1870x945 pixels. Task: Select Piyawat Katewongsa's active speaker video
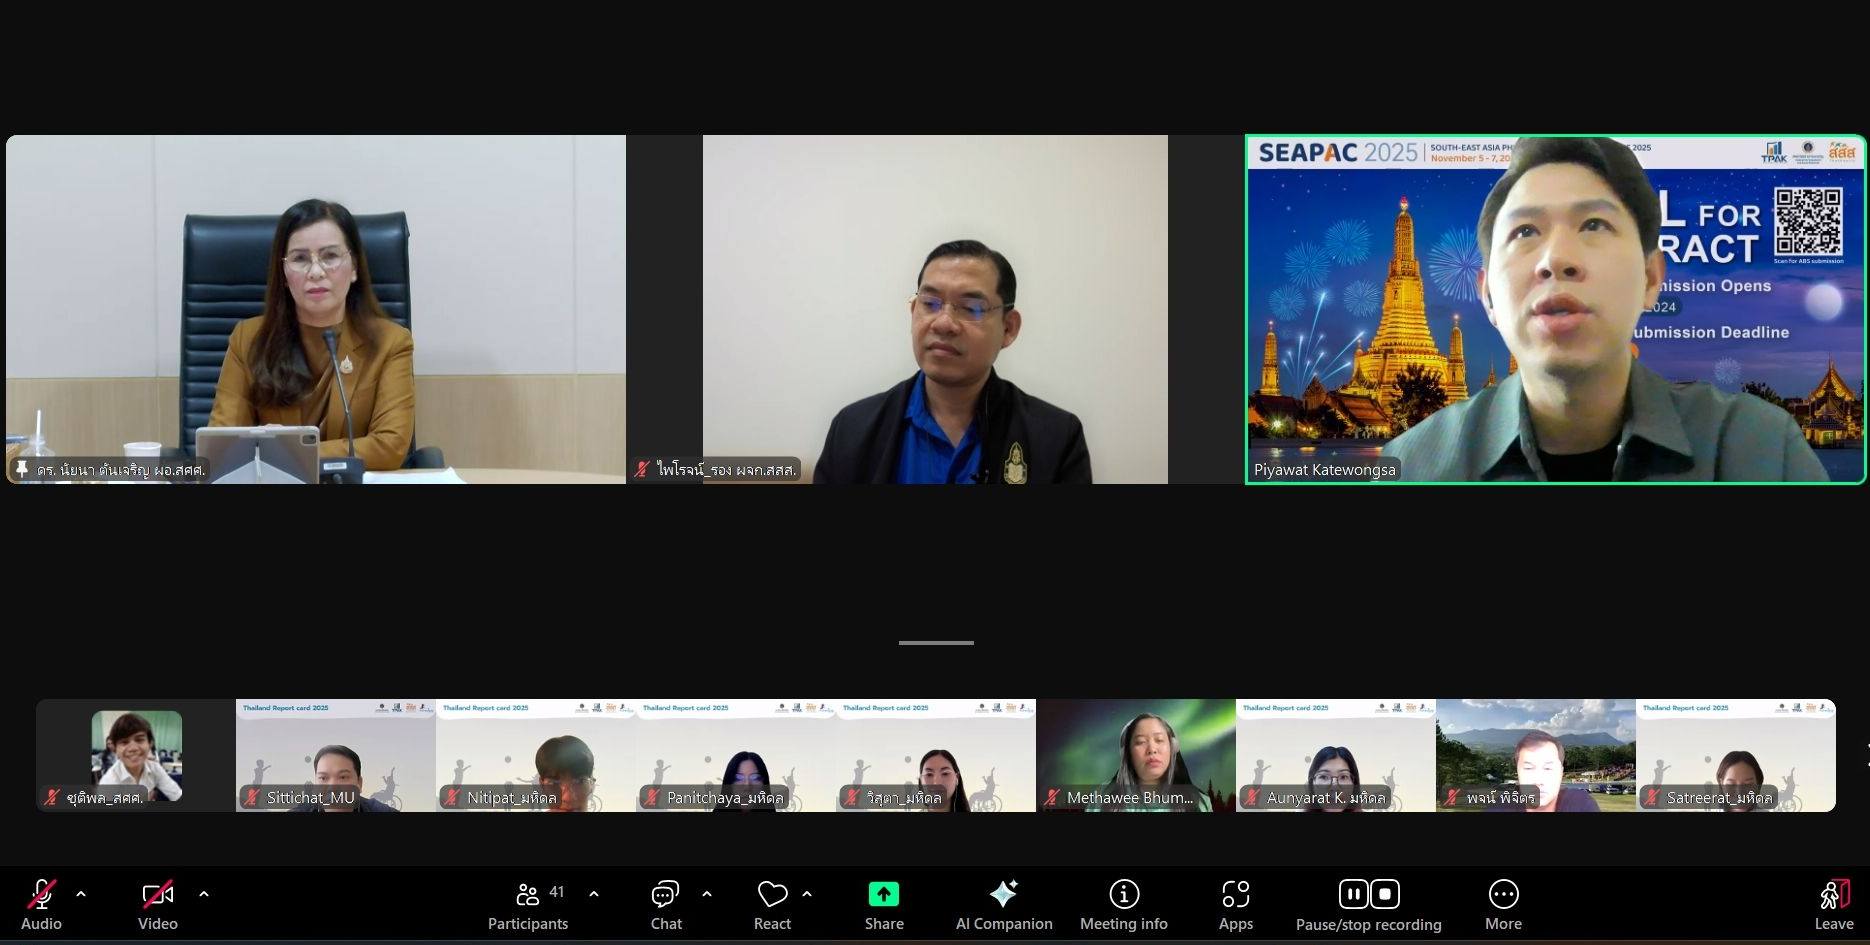click(x=1555, y=310)
